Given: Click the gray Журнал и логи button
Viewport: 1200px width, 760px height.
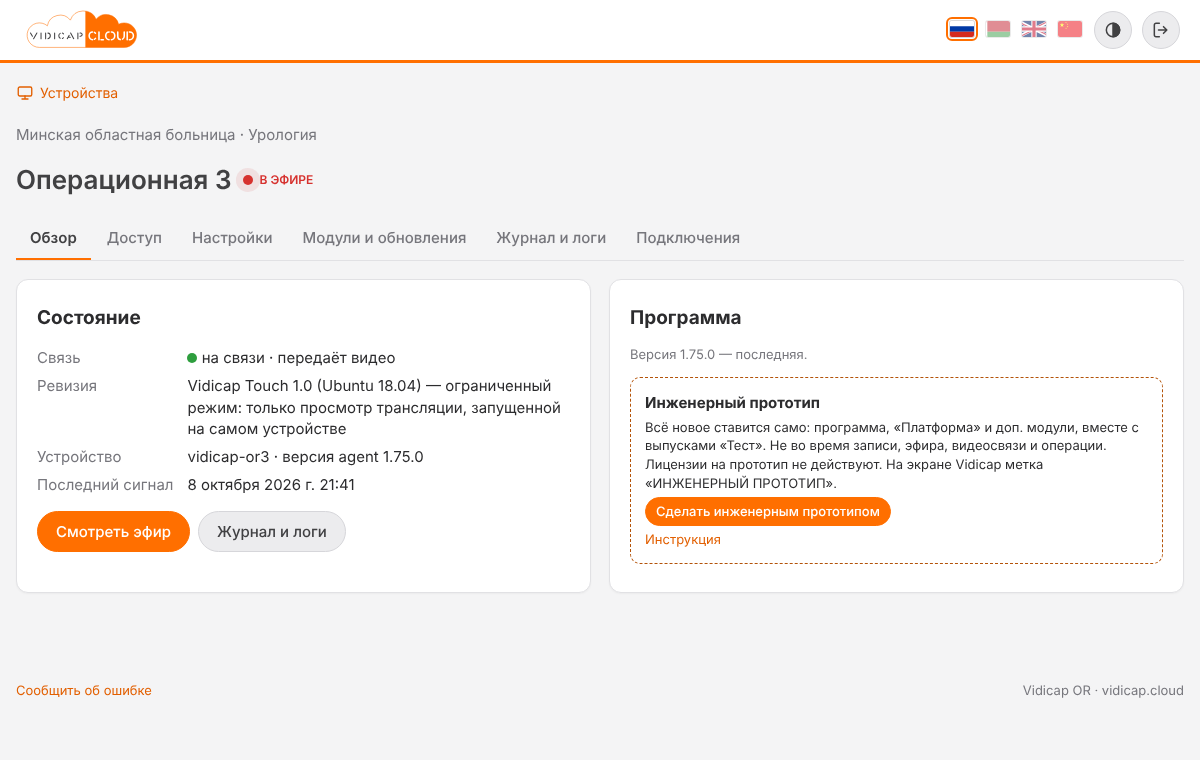Looking at the screenshot, I should coord(272,532).
